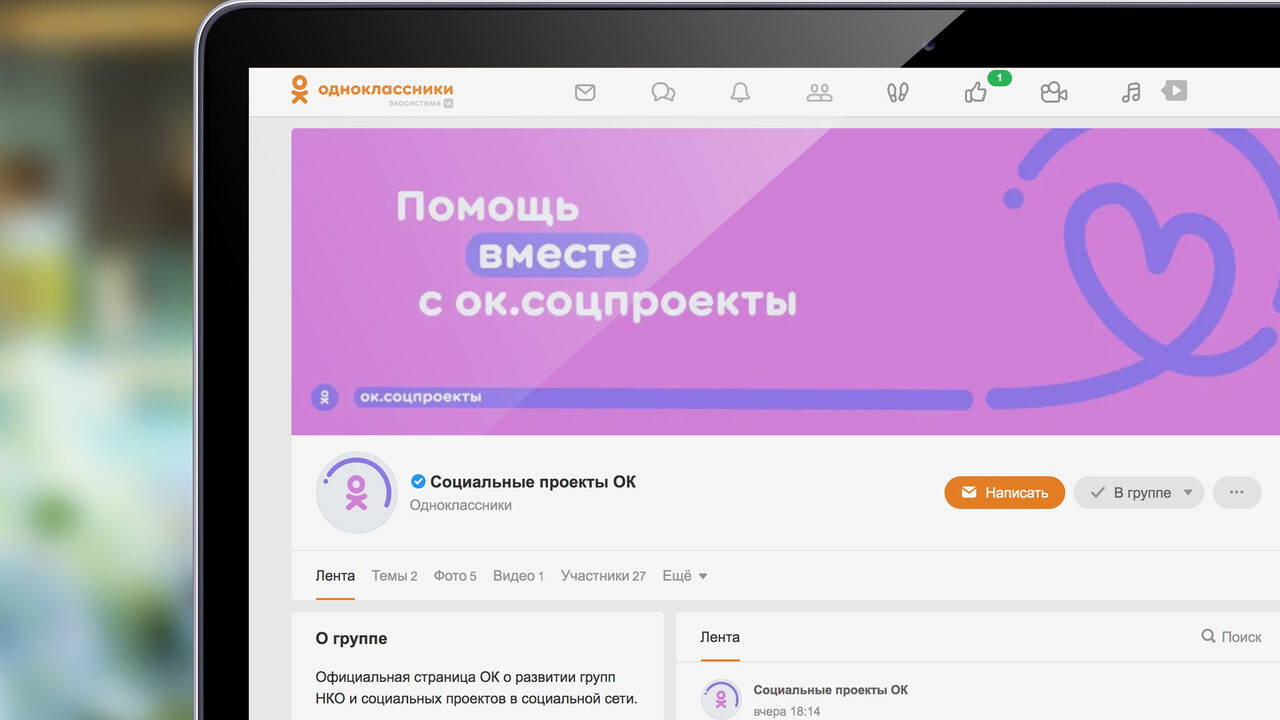Click the О группе heading

[x=351, y=638]
